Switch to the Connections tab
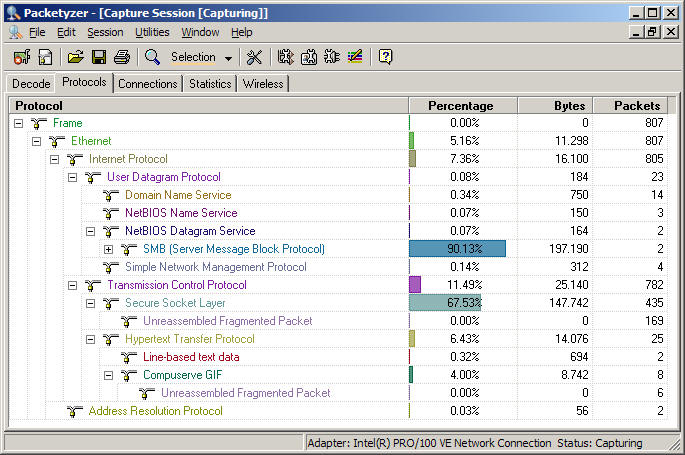685x455 pixels. pyautogui.click(x=148, y=83)
